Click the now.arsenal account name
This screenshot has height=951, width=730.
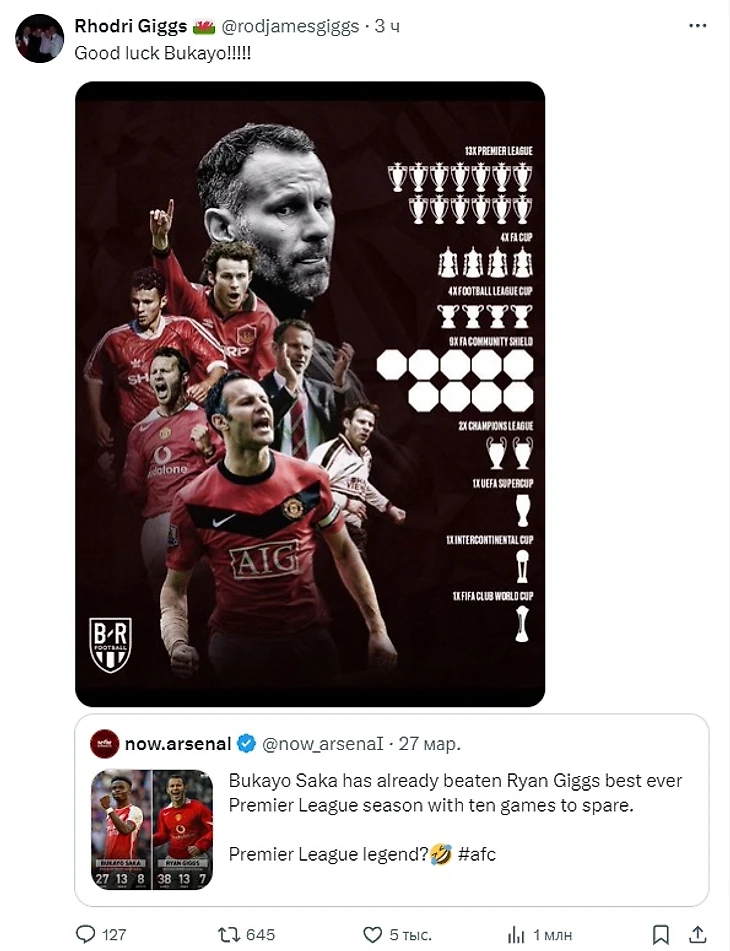[178, 744]
